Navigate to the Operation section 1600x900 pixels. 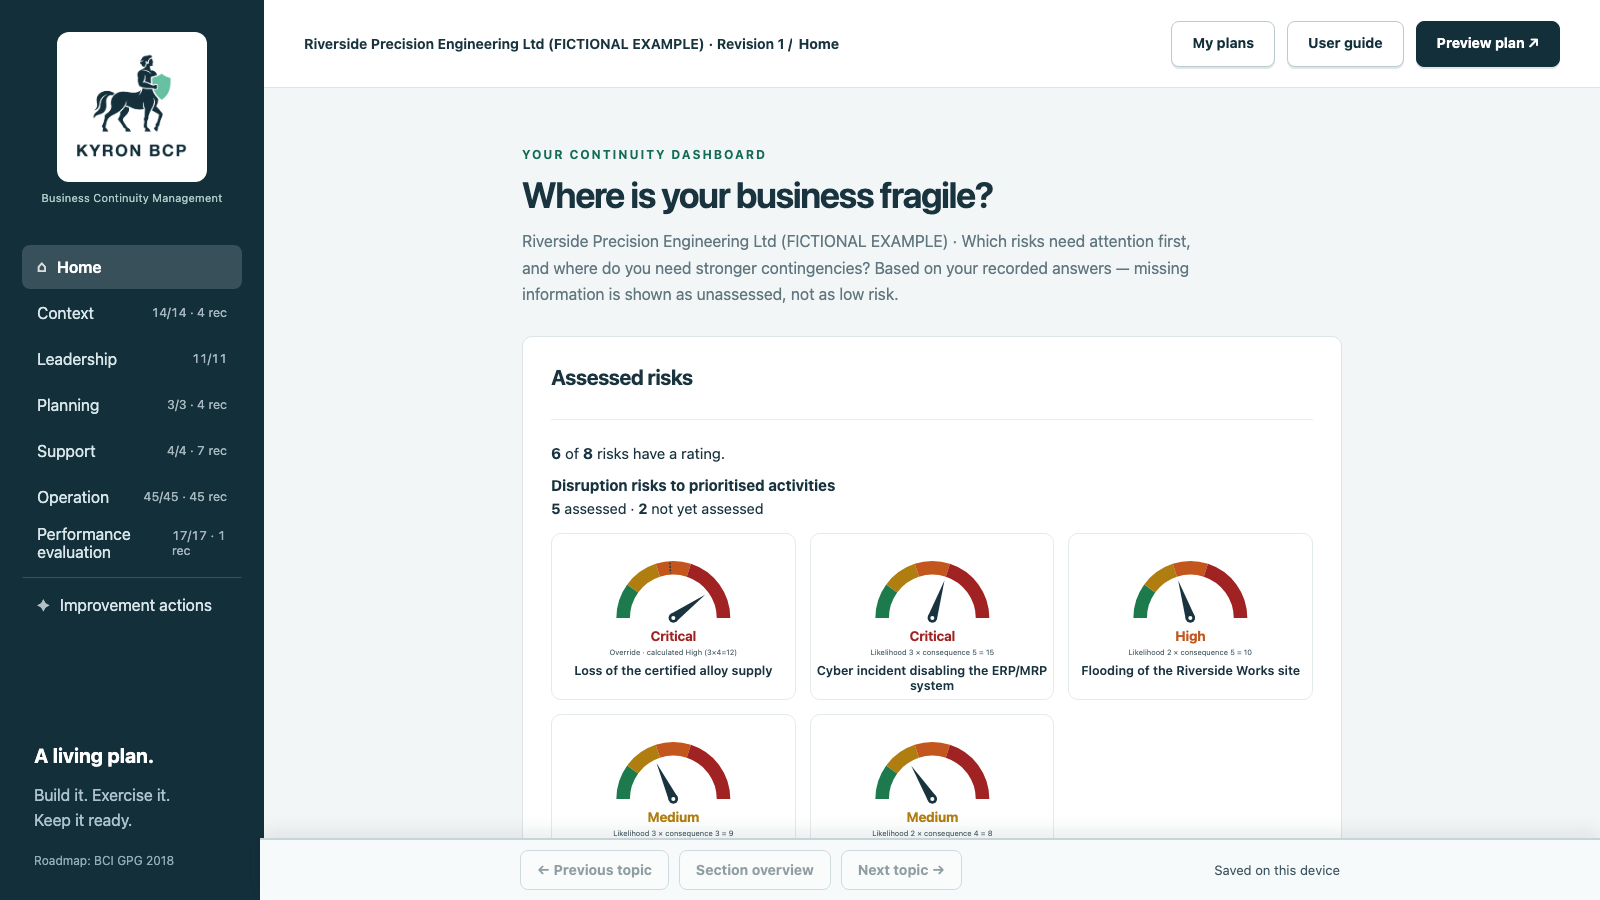132,497
